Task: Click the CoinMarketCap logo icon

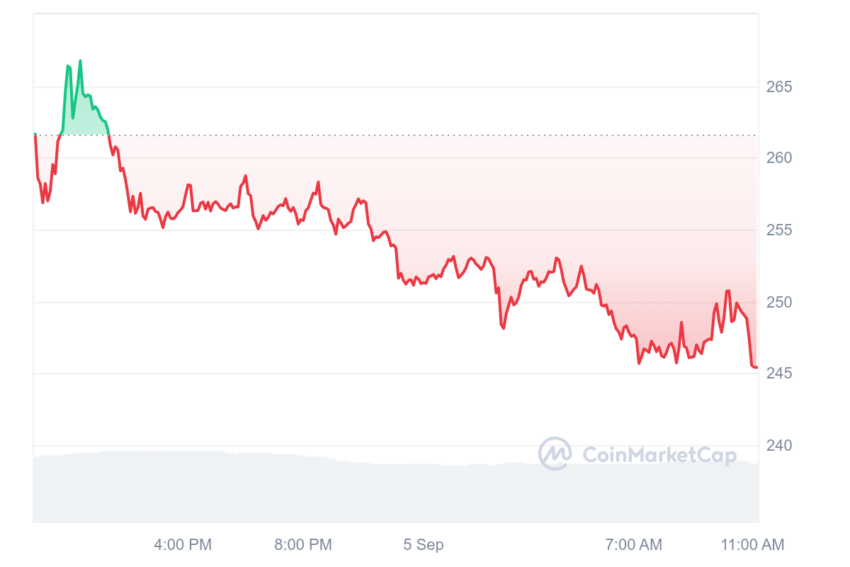Action: (555, 453)
